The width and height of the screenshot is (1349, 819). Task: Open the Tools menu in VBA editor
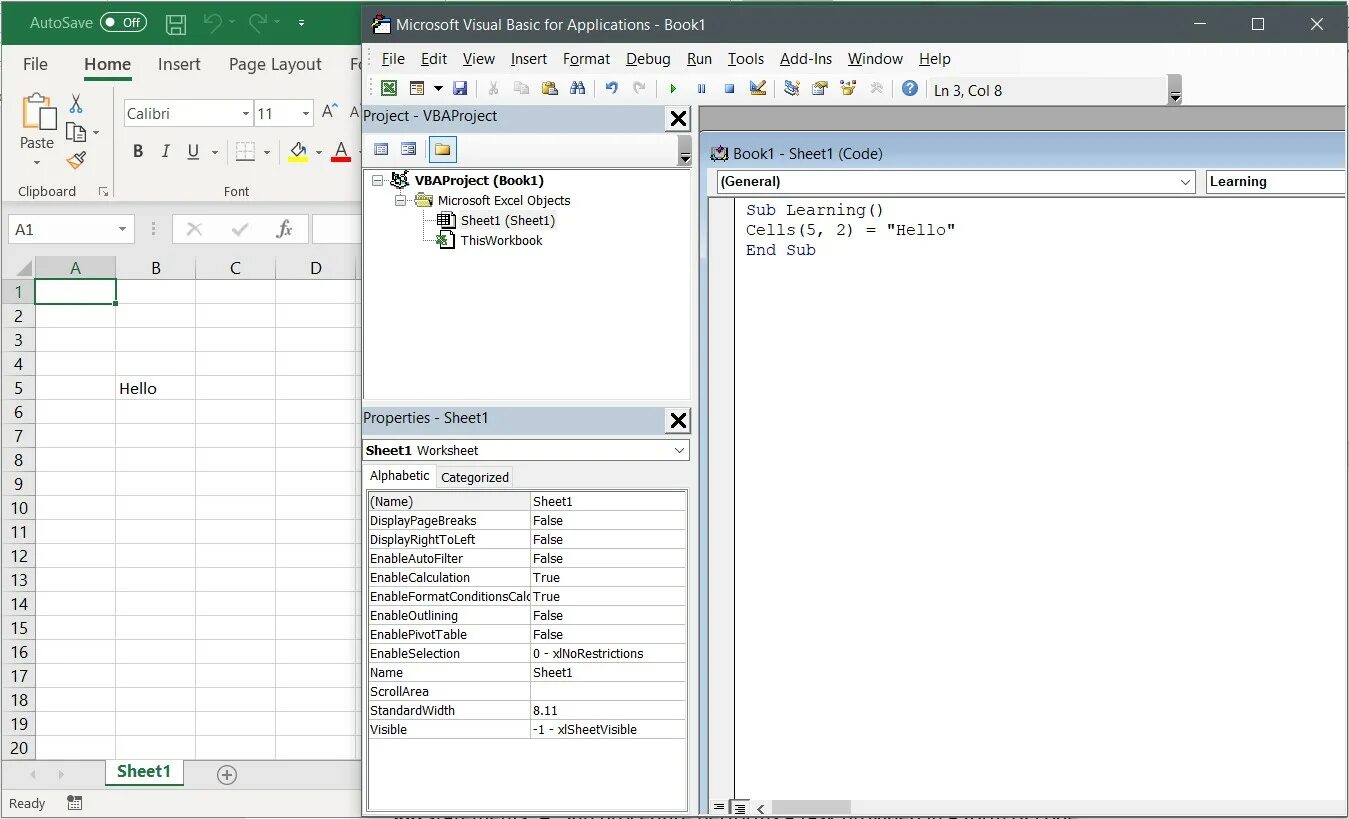[746, 59]
